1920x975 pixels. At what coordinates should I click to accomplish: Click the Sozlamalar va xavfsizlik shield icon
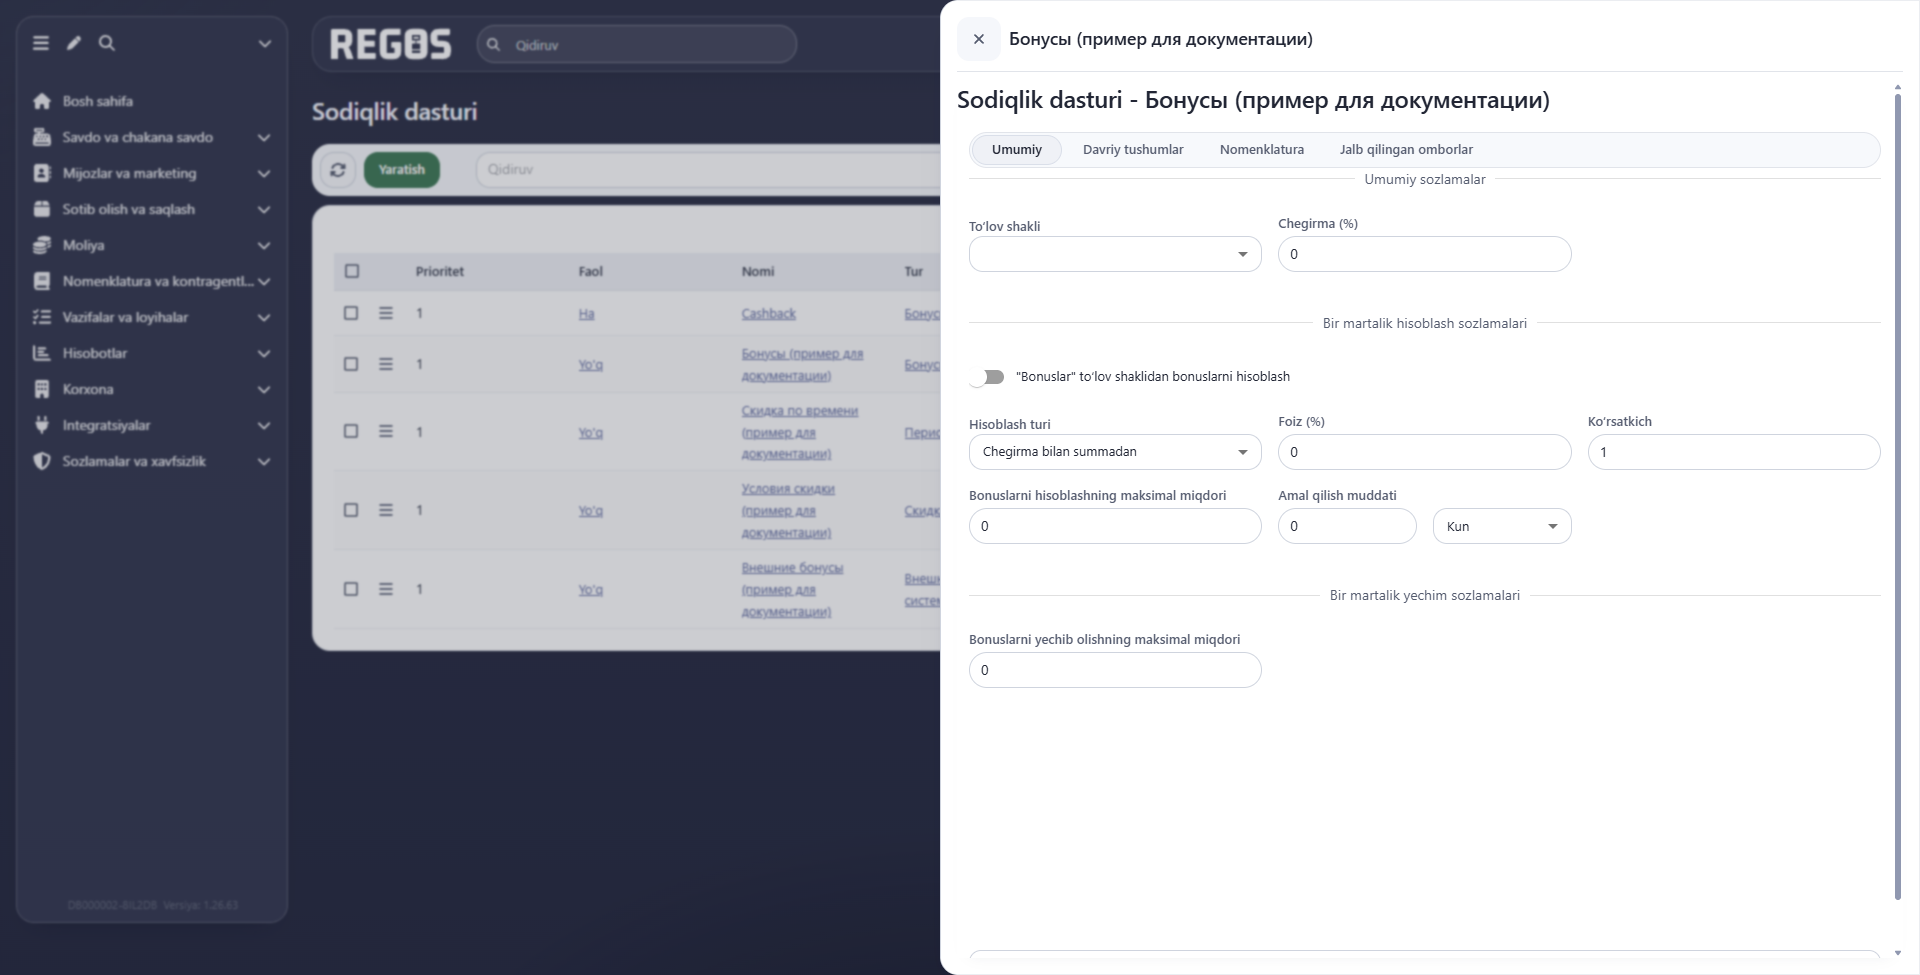pos(42,461)
